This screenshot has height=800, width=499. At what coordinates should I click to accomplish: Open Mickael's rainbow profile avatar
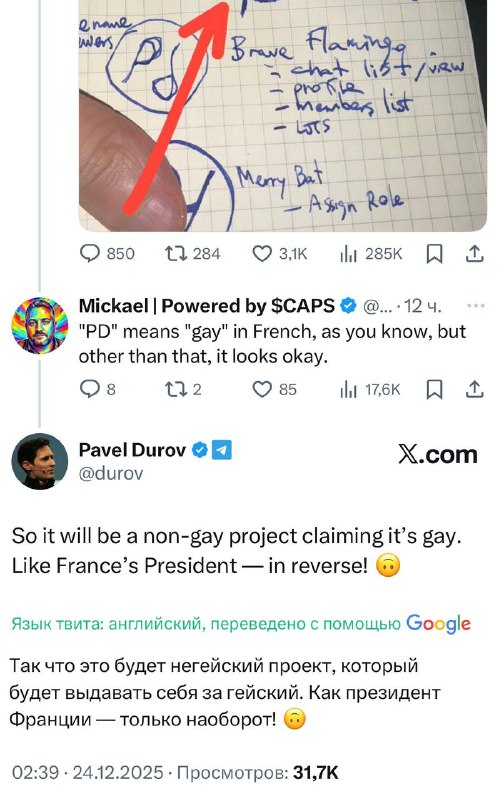pos(40,326)
